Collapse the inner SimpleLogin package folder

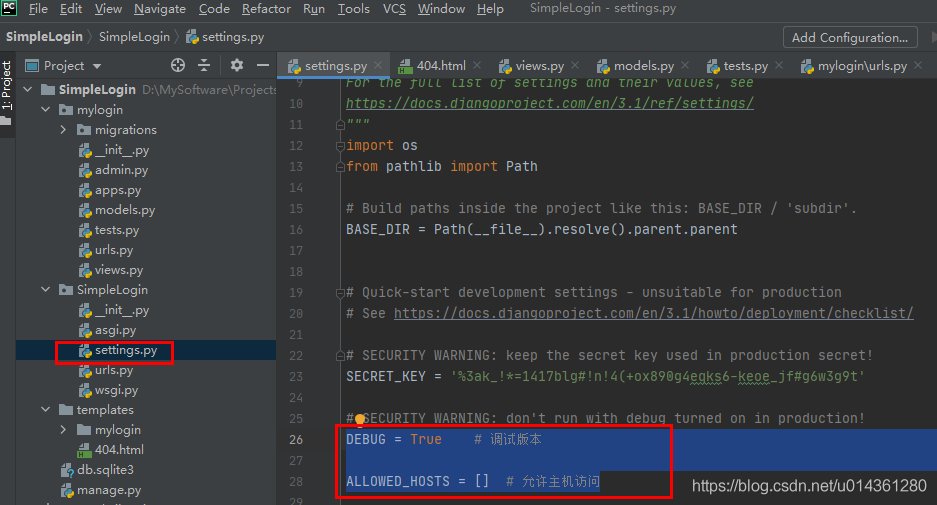[x=45, y=290]
